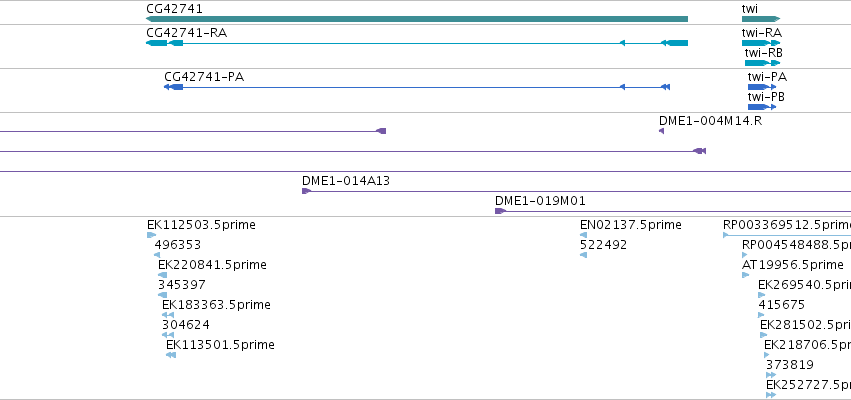Click the EK220841.5prime EST label
This screenshot has width=851, height=400.
212,265
